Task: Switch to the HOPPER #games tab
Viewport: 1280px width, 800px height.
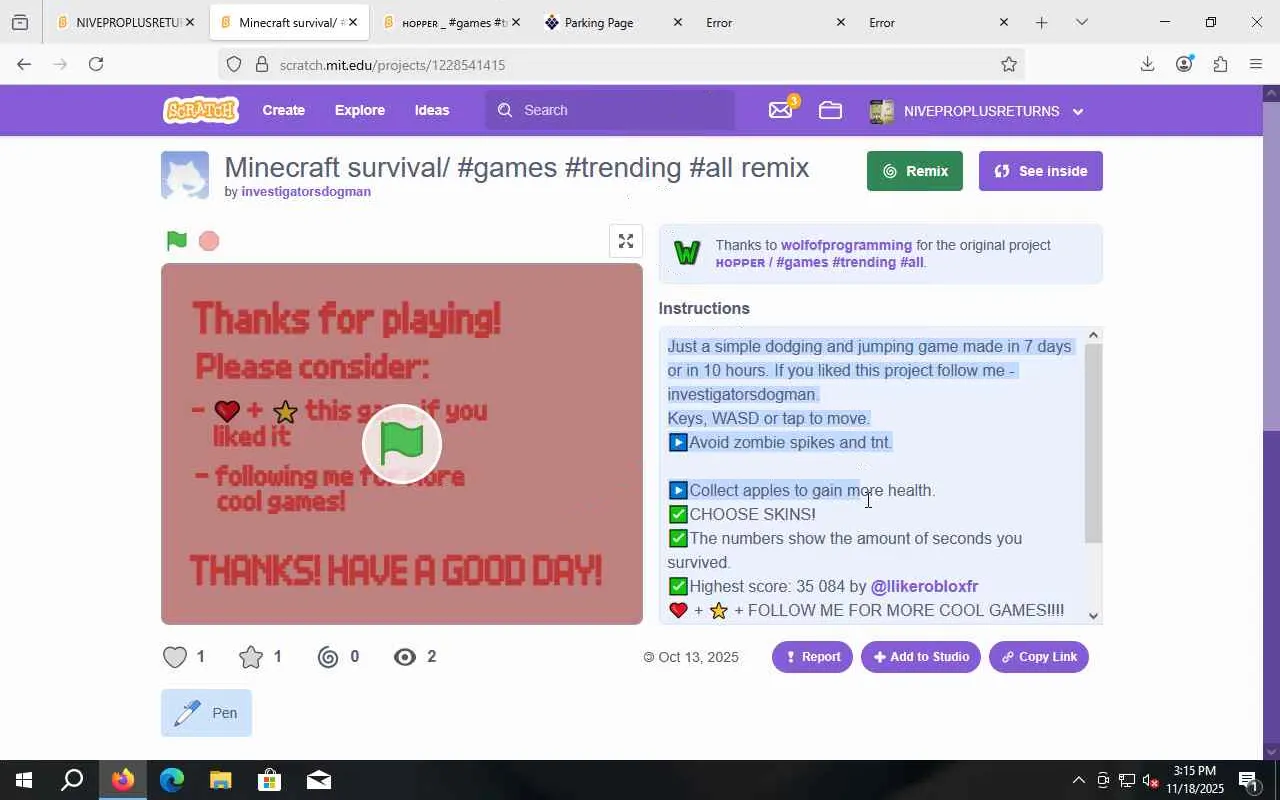Action: pos(452,22)
